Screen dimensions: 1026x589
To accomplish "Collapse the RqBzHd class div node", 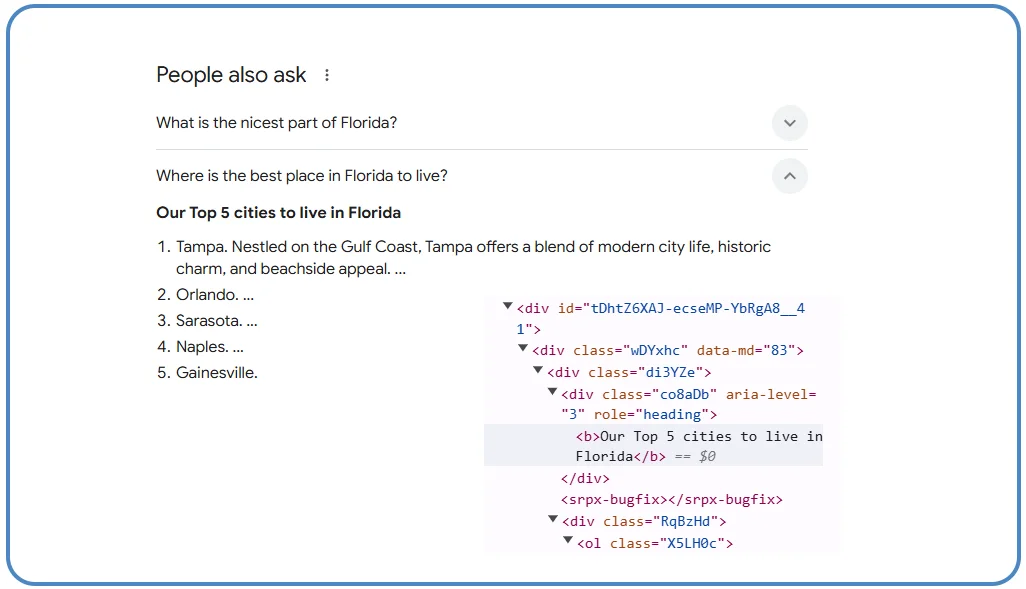I will pyautogui.click(x=552, y=519).
